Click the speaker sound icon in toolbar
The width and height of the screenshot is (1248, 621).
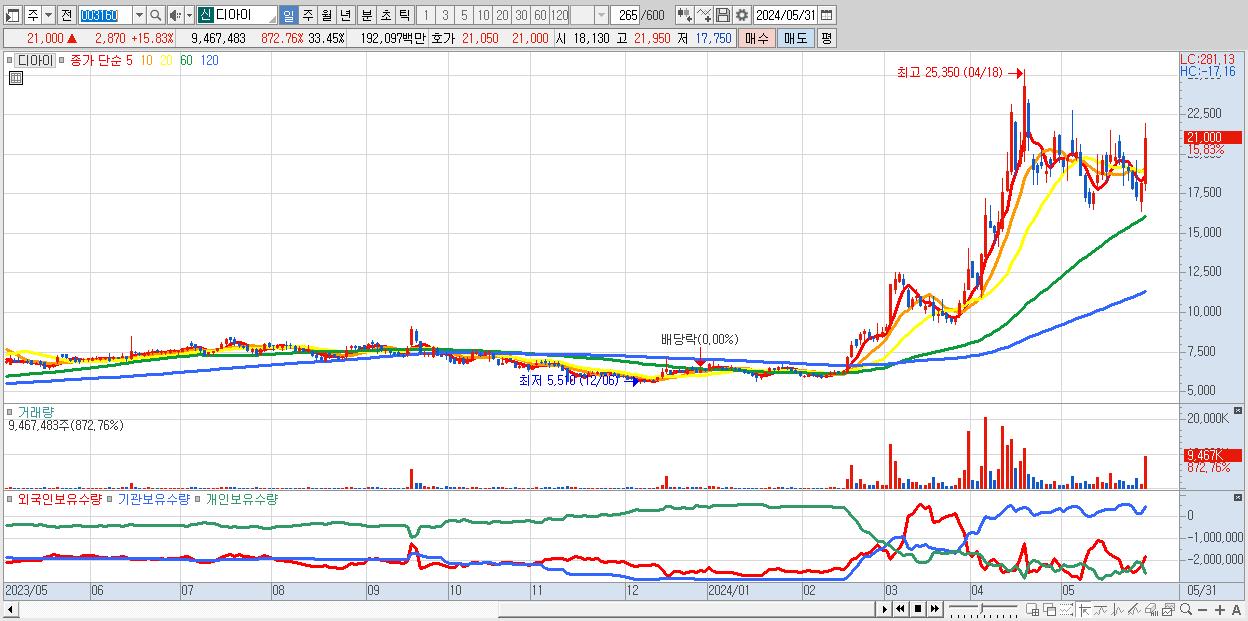coord(175,16)
